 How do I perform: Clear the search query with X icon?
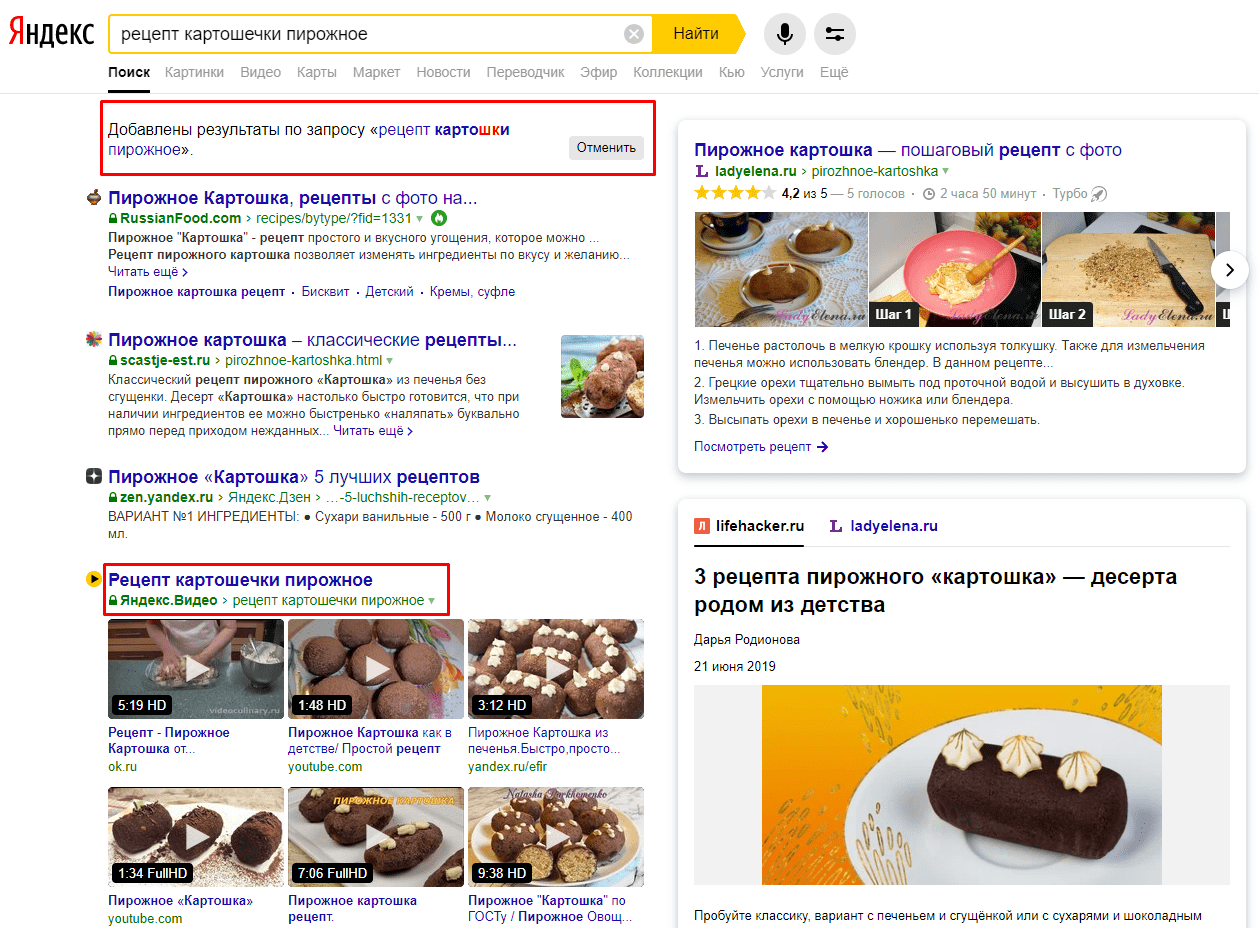click(634, 34)
